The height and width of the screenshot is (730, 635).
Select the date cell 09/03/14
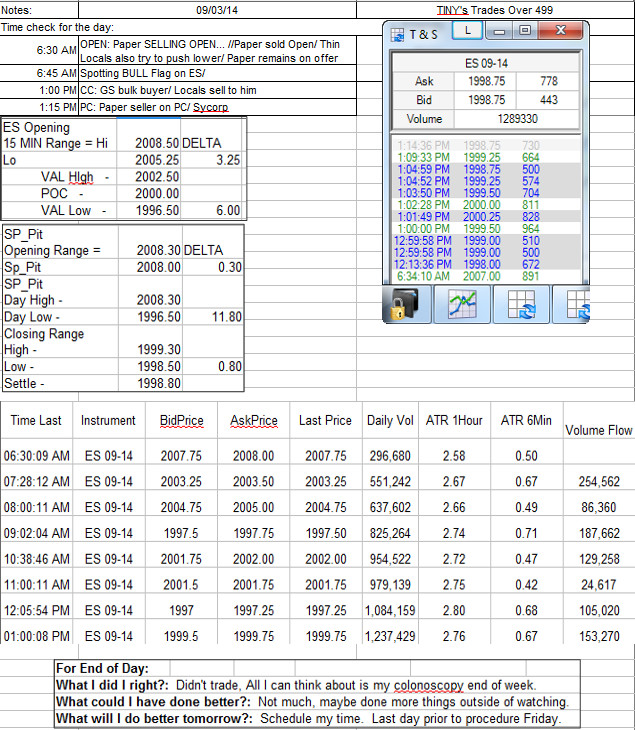(x=217, y=10)
